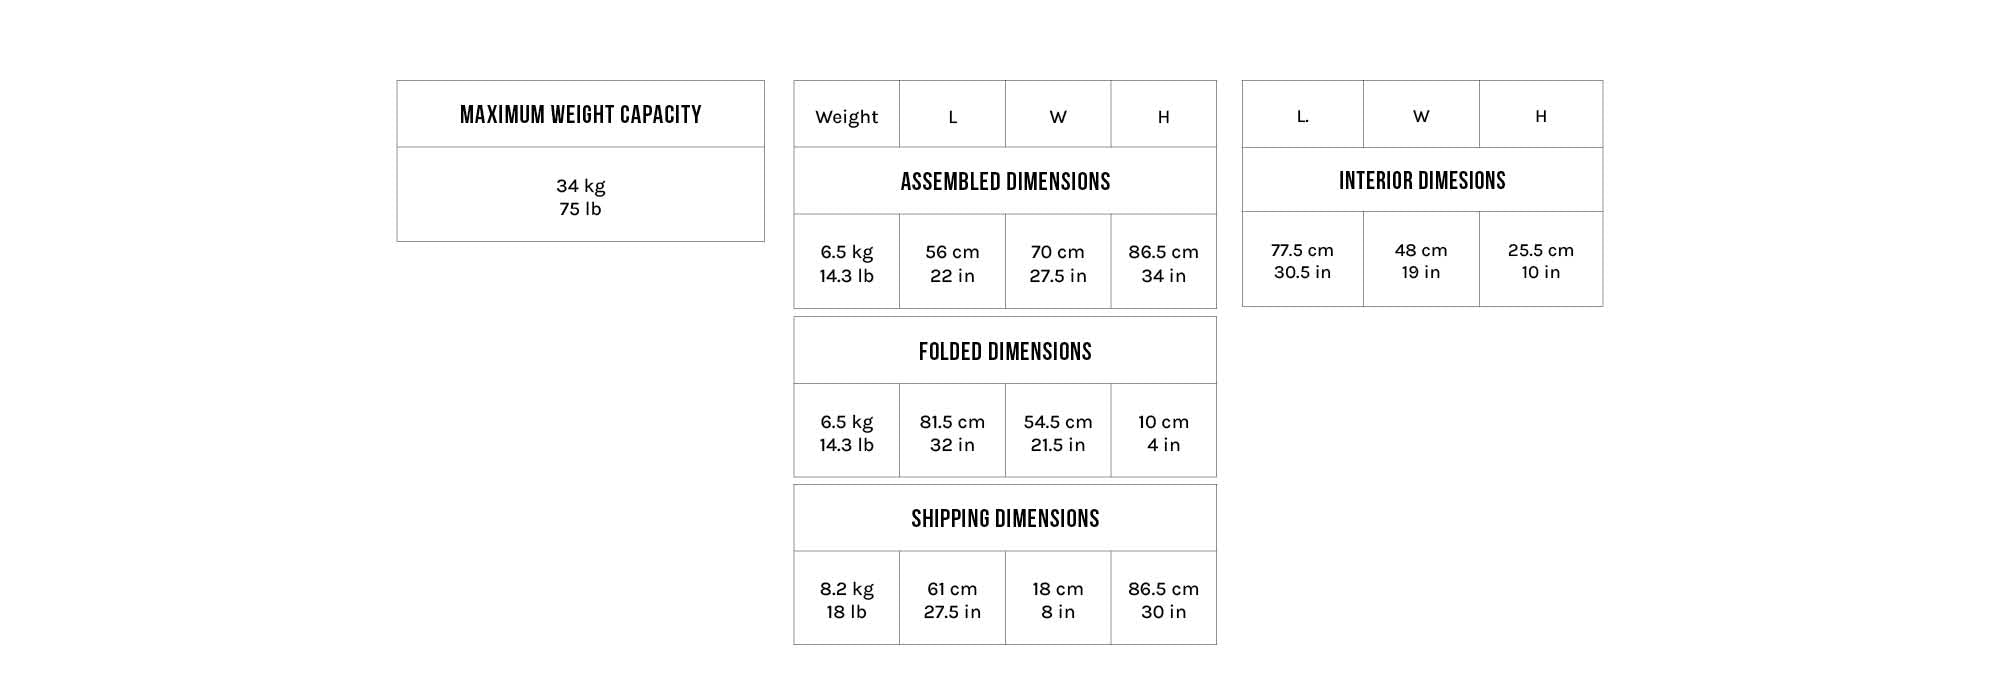
Task: Click the Shipping Dimensions section heading
Action: coord(1005,519)
